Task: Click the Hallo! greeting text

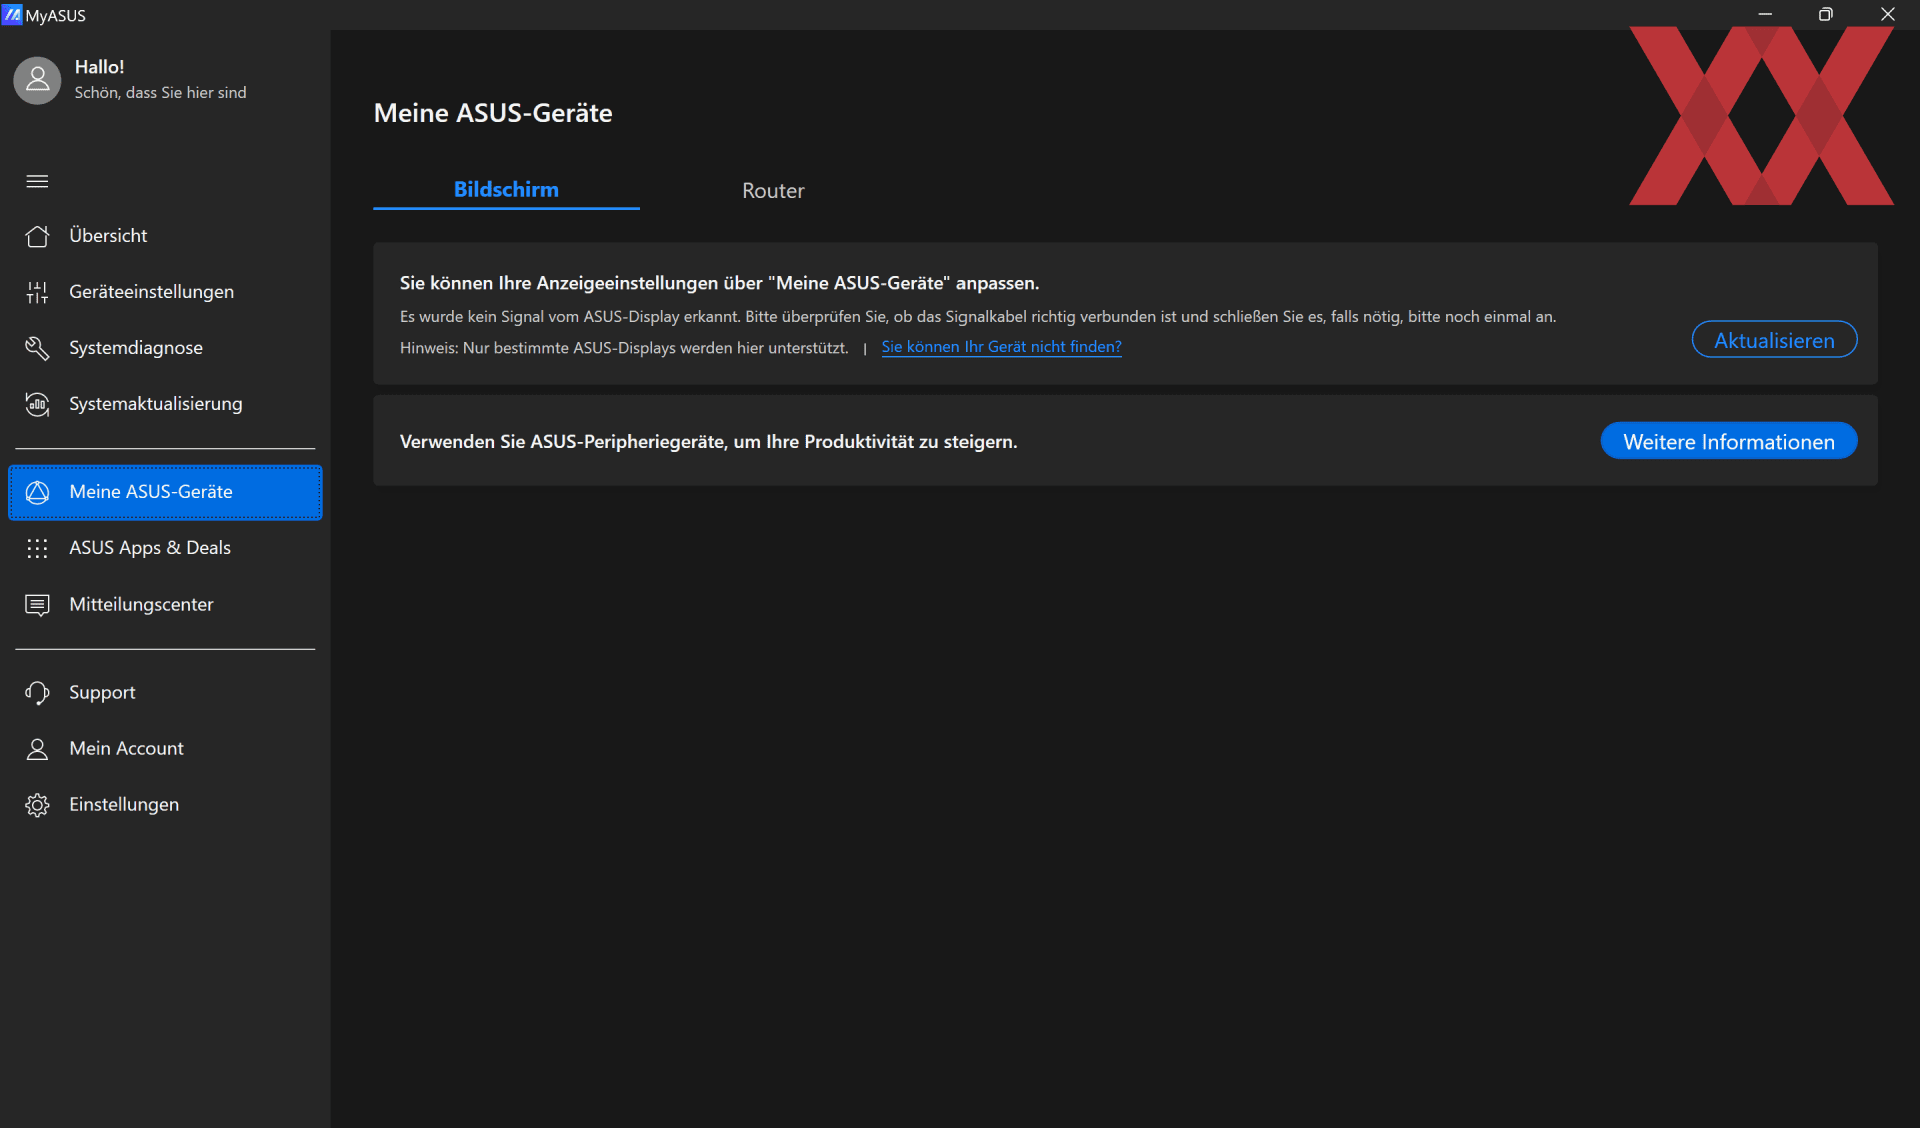Action: 99,67
